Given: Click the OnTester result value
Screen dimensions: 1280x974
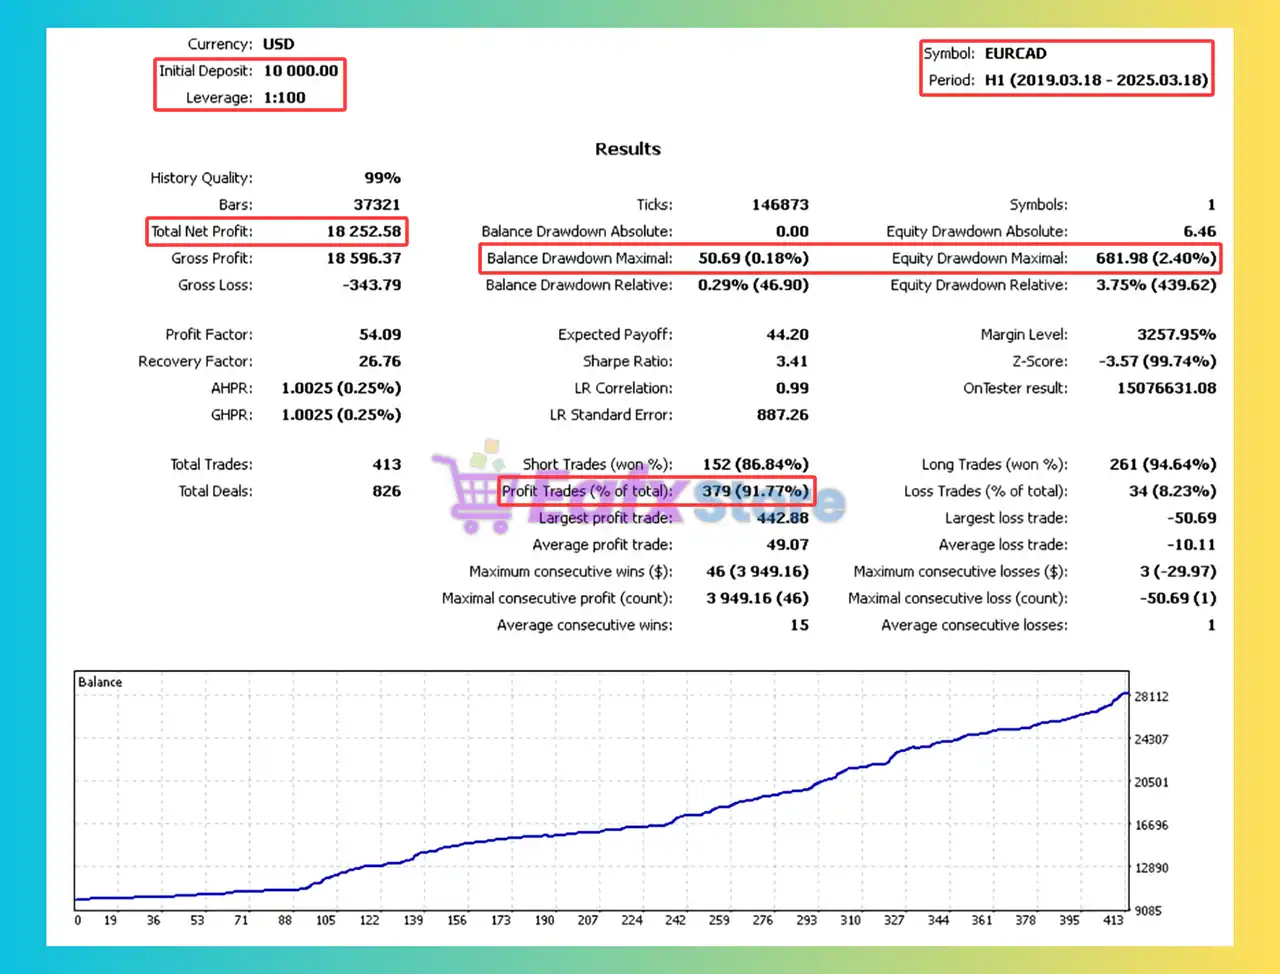Looking at the screenshot, I should pyautogui.click(x=1166, y=389).
